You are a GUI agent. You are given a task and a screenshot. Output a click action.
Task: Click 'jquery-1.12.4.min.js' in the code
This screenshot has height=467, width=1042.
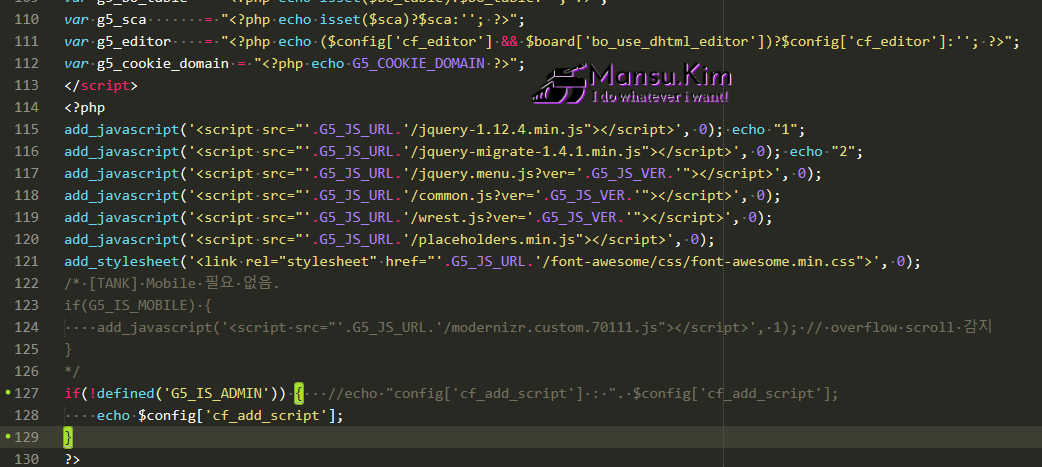coord(501,130)
